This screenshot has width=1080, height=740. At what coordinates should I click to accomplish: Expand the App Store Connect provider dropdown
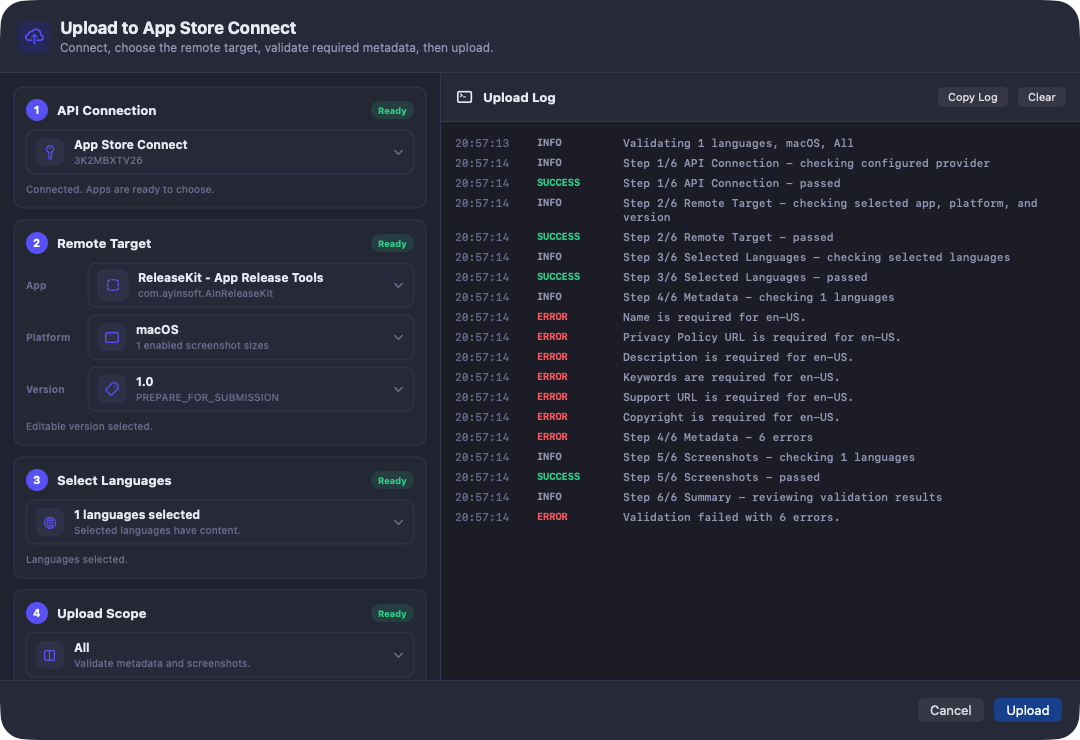click(x=220, y=152)
